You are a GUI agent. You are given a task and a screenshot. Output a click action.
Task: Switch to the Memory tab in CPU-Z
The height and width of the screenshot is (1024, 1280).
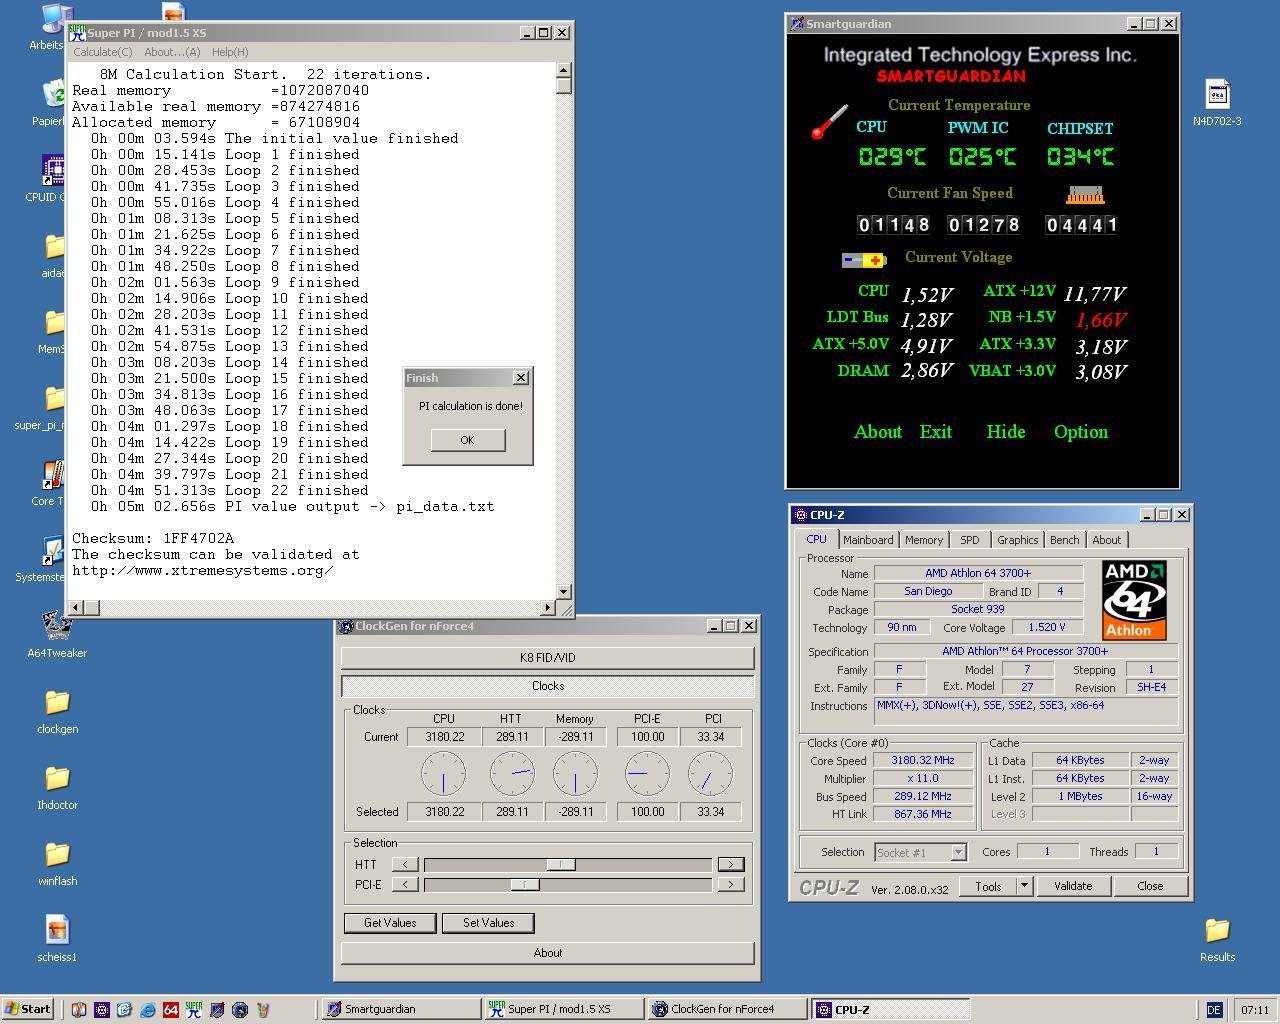[x=924, y=540]
